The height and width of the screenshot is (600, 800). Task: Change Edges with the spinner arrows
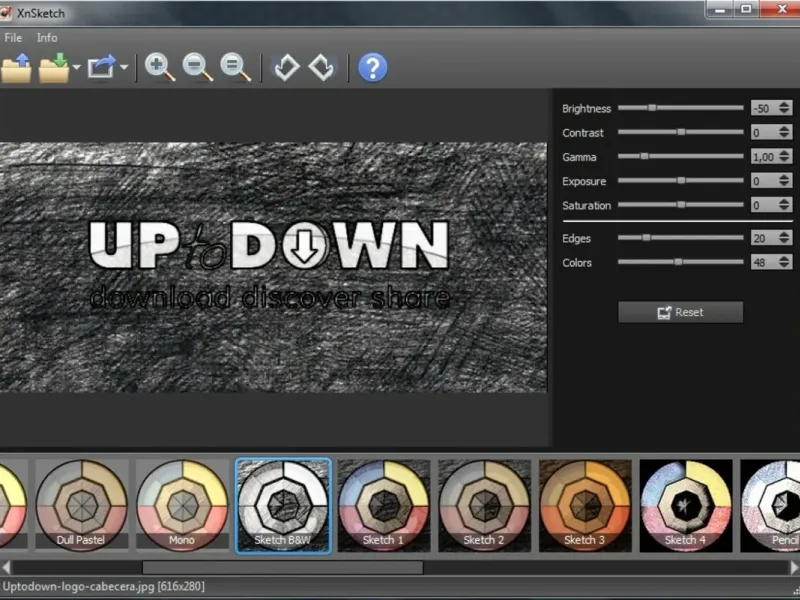[x=785, y=238]
